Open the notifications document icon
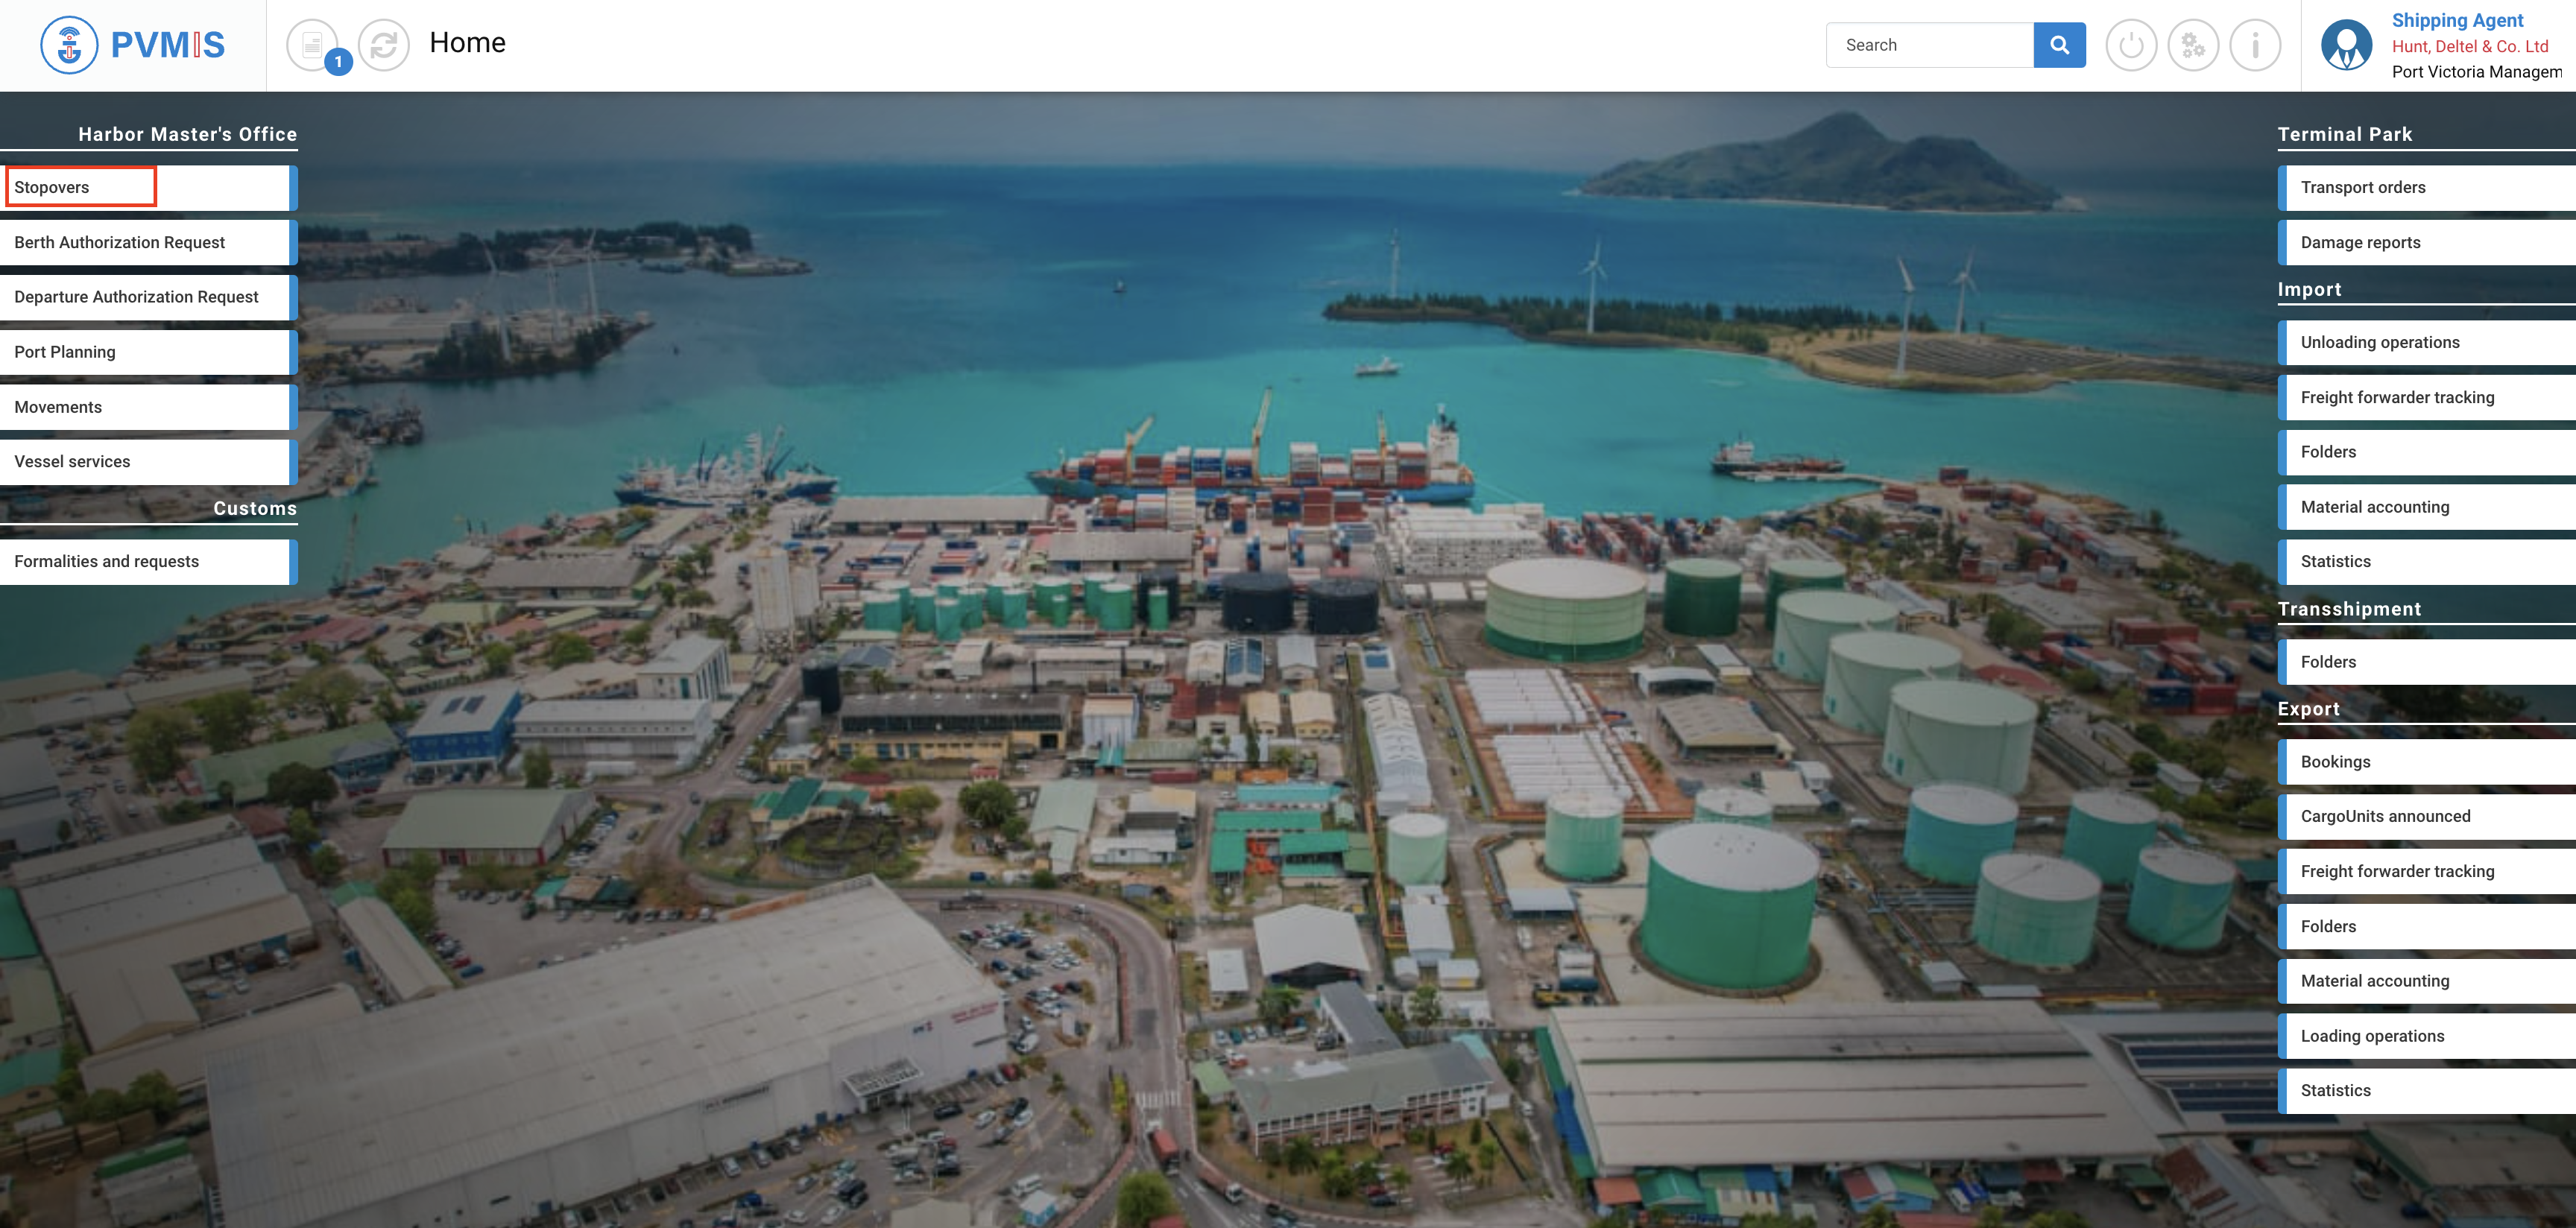 (313, 45)
